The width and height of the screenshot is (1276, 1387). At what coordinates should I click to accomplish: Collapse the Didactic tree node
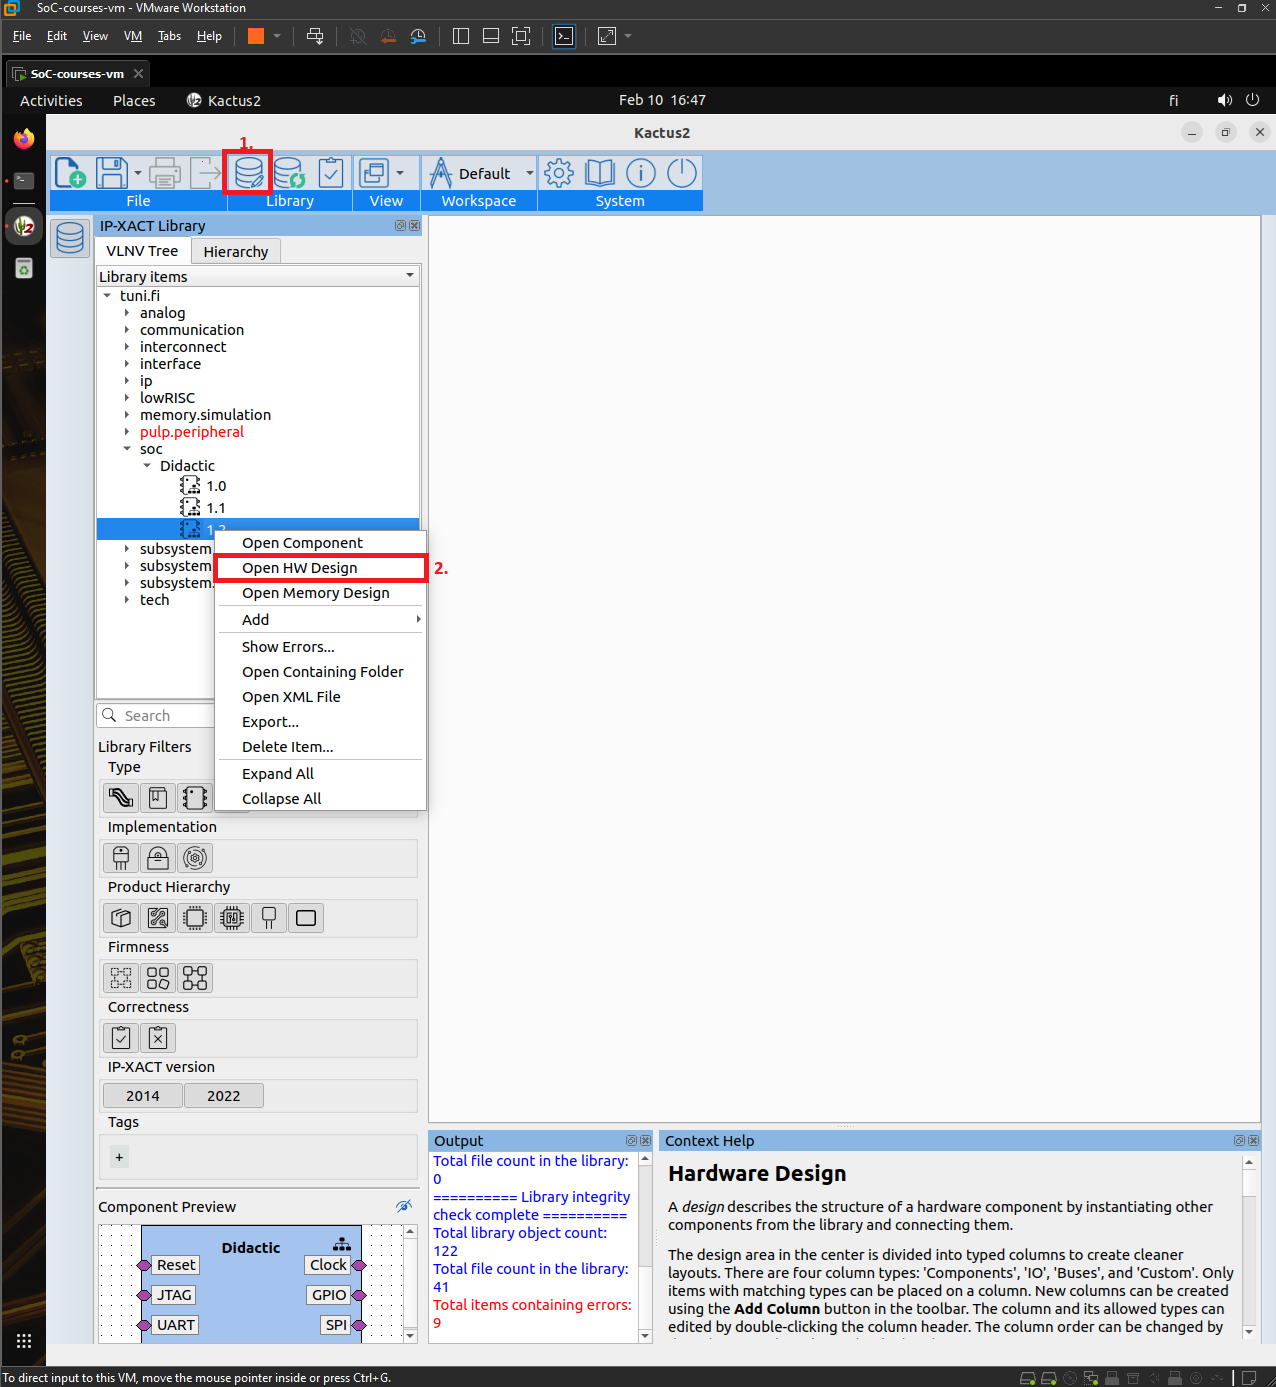tap(147, 466)
